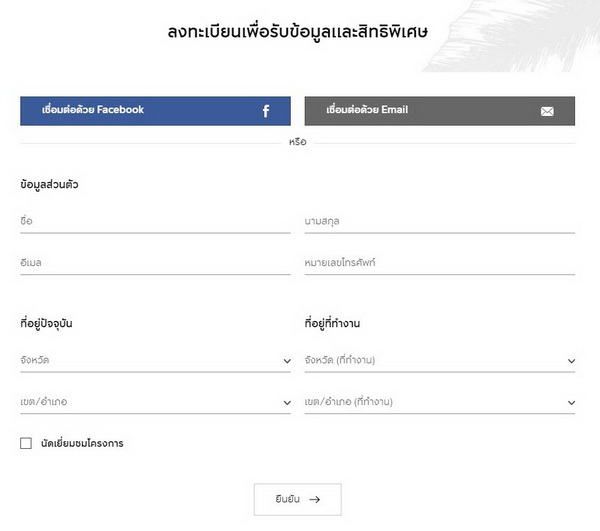Tick the นัดเยี่ยมชมโครงการ checkbox
Screen dimensions: 600x531
point(26,443)
